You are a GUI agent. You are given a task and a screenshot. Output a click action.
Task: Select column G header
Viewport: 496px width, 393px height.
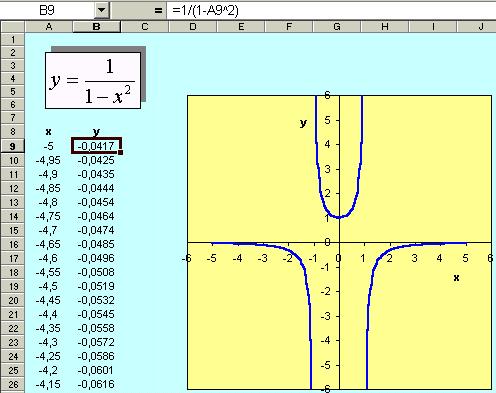click(x=337, y=27)
